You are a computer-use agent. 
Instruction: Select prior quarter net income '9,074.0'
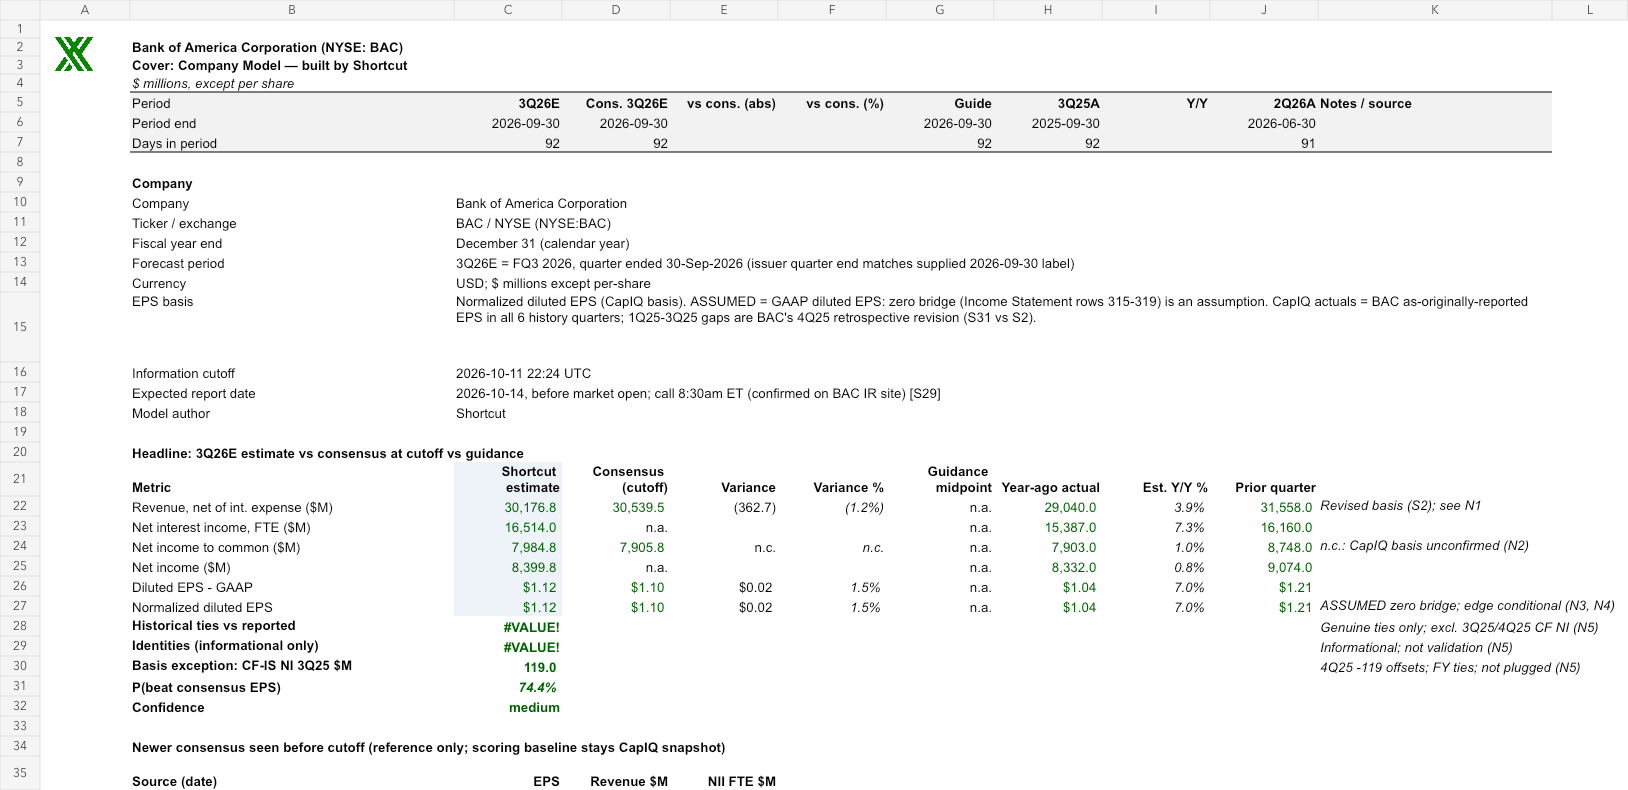coord(1290,568)
